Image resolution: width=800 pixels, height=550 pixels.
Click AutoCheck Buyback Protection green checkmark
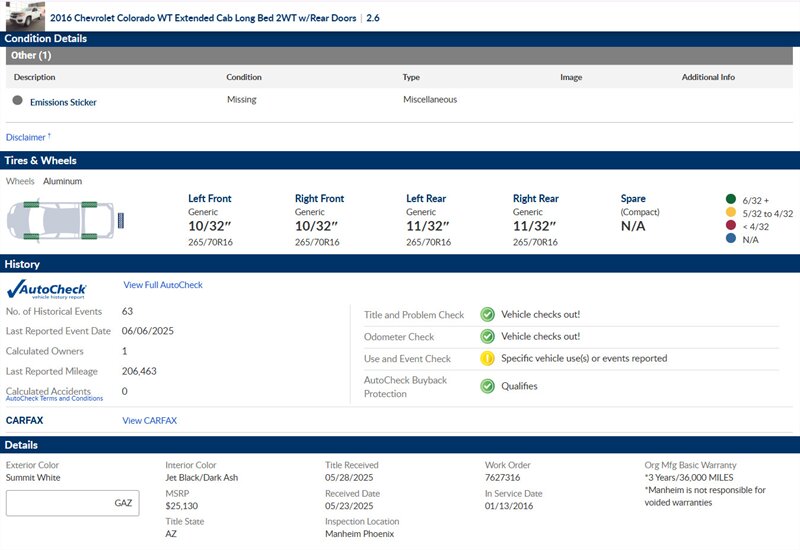[x=487, y=386]
